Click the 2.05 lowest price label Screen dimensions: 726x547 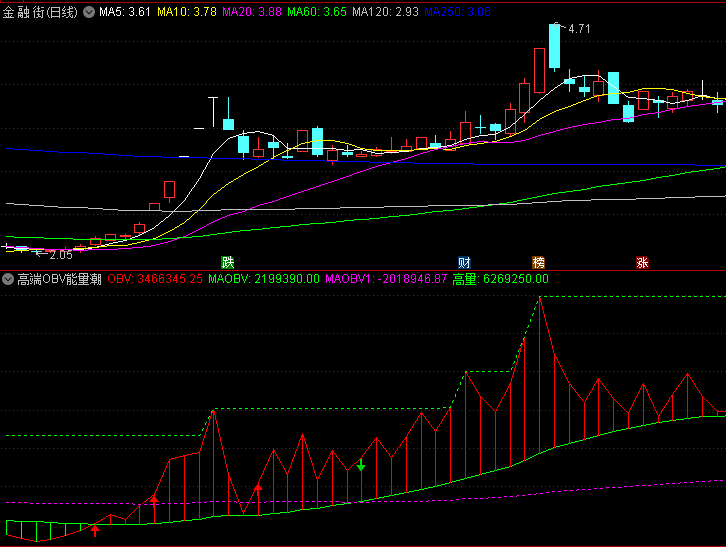coord(60,255)
